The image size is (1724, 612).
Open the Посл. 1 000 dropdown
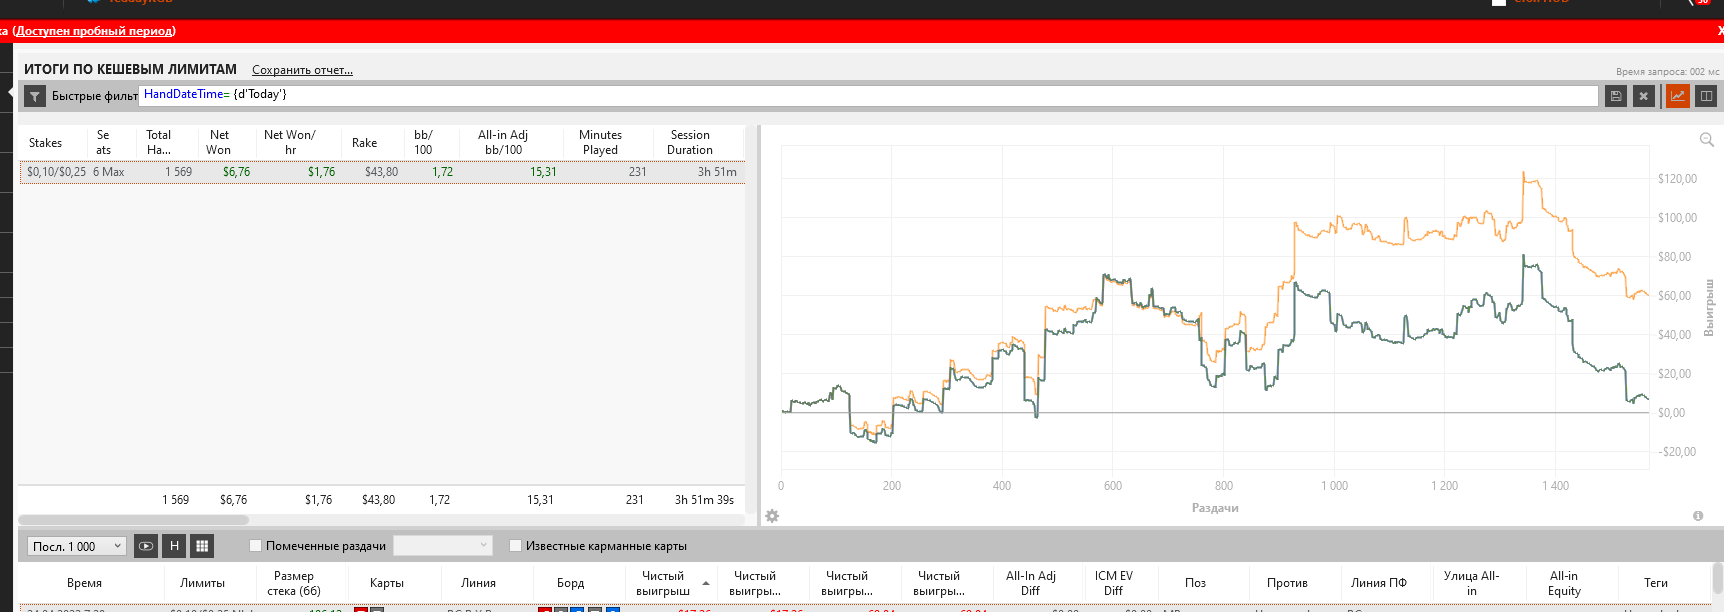[x=77, y=546]
